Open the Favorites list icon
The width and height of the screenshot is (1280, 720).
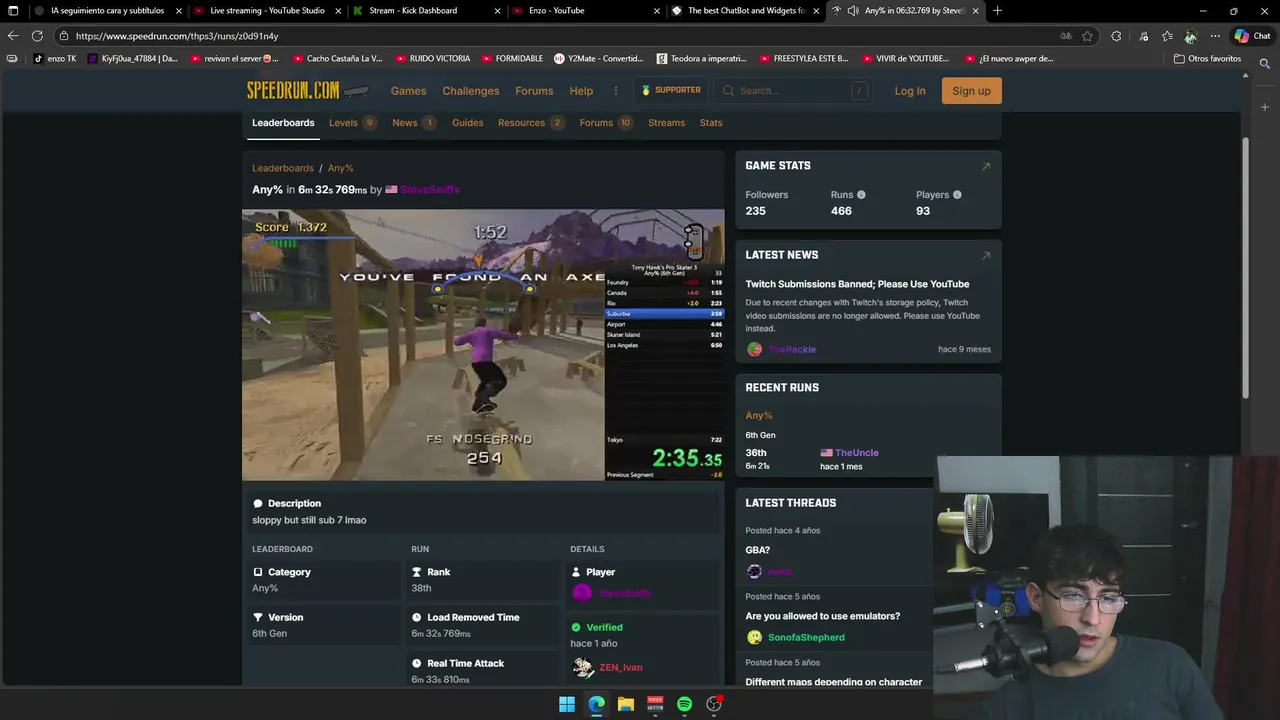click(1167, 36)
